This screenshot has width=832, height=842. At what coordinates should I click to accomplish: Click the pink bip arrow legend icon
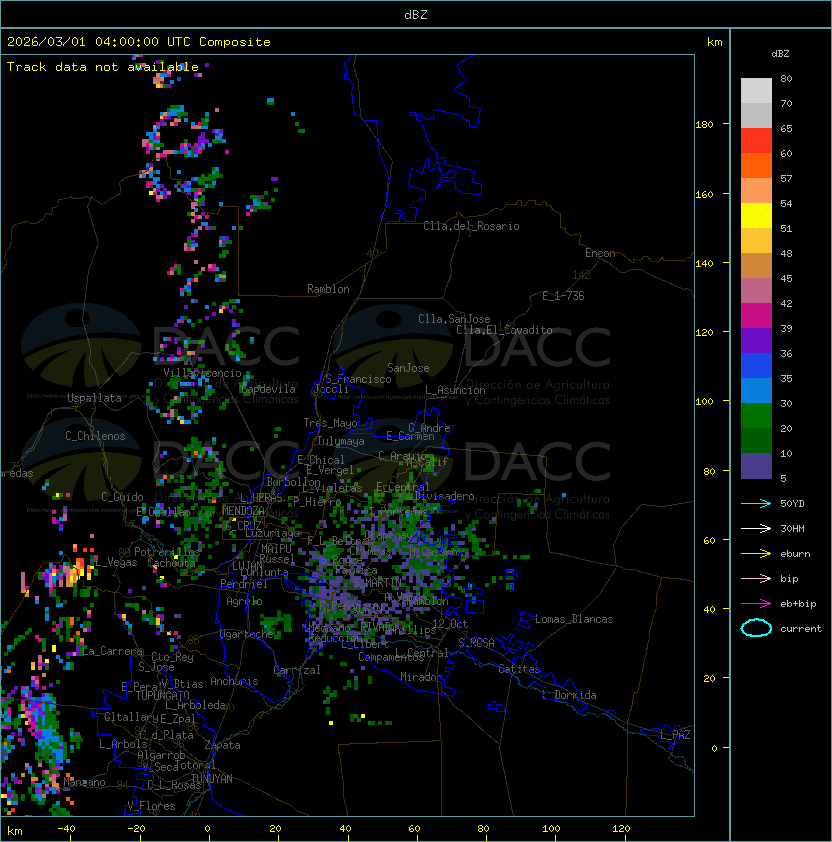[x=756, y=578]
